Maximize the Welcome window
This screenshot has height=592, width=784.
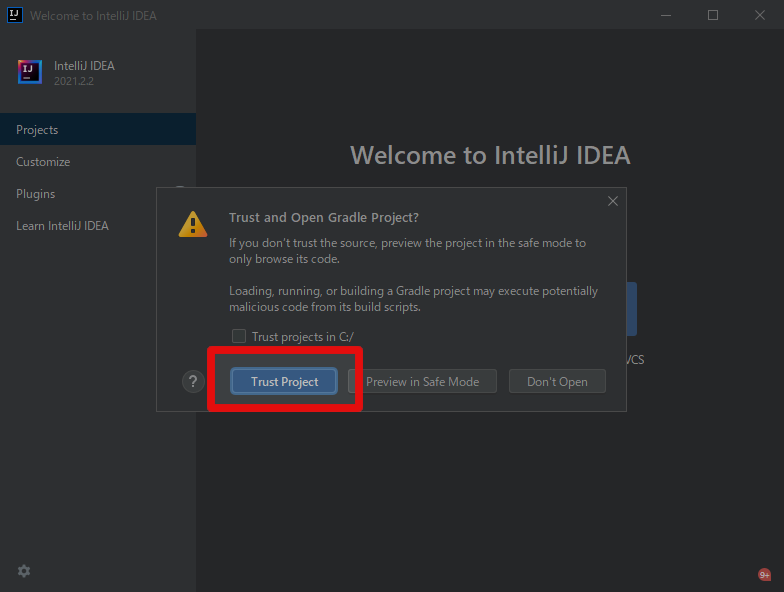pyautogui.click(x=713, y=16)
